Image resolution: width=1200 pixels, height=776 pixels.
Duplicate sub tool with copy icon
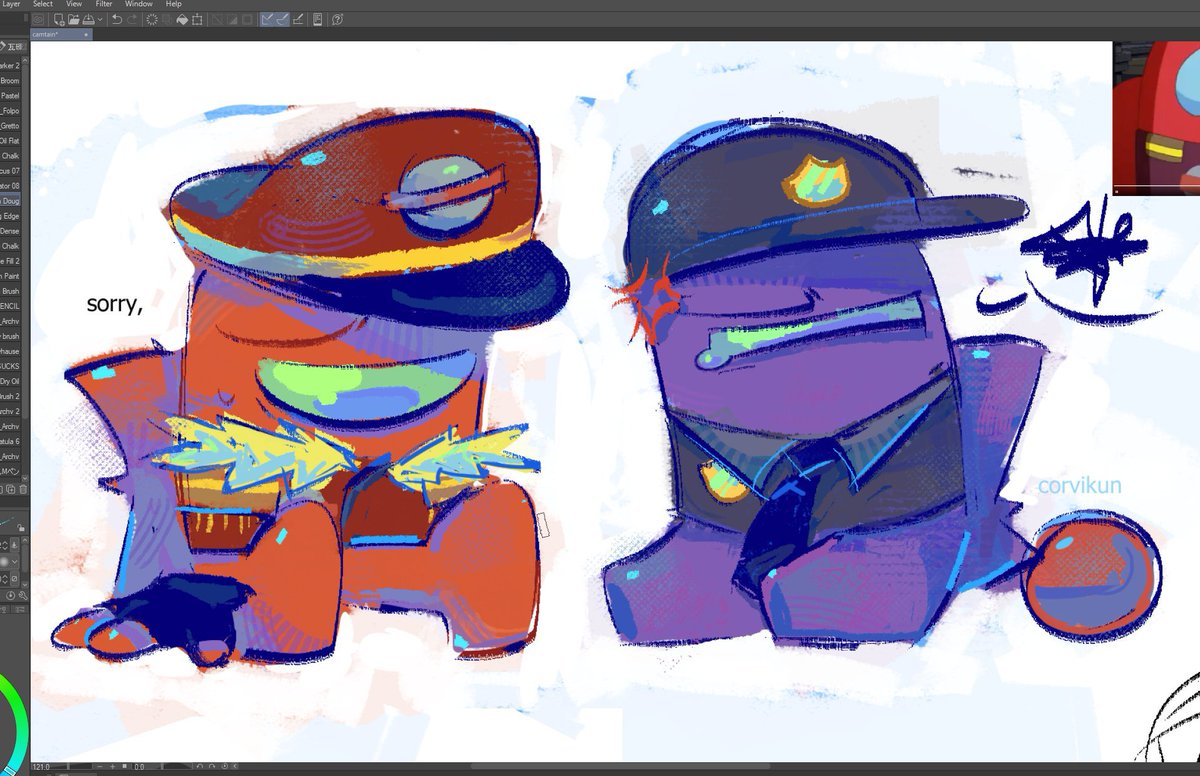11,489
